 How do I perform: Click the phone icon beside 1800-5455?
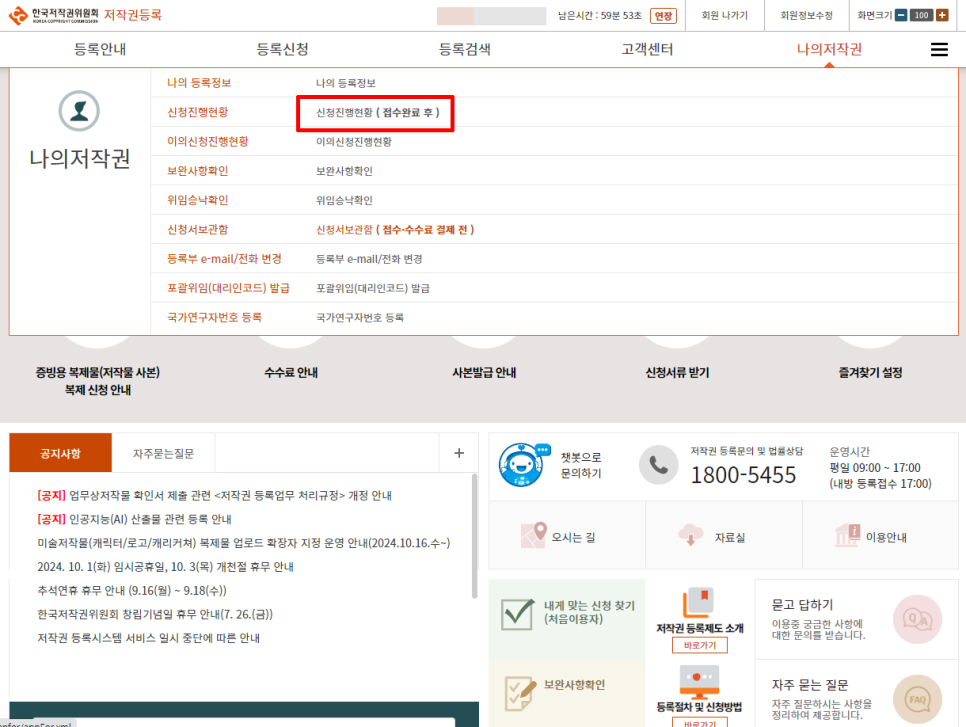click(x=659, y=465)
